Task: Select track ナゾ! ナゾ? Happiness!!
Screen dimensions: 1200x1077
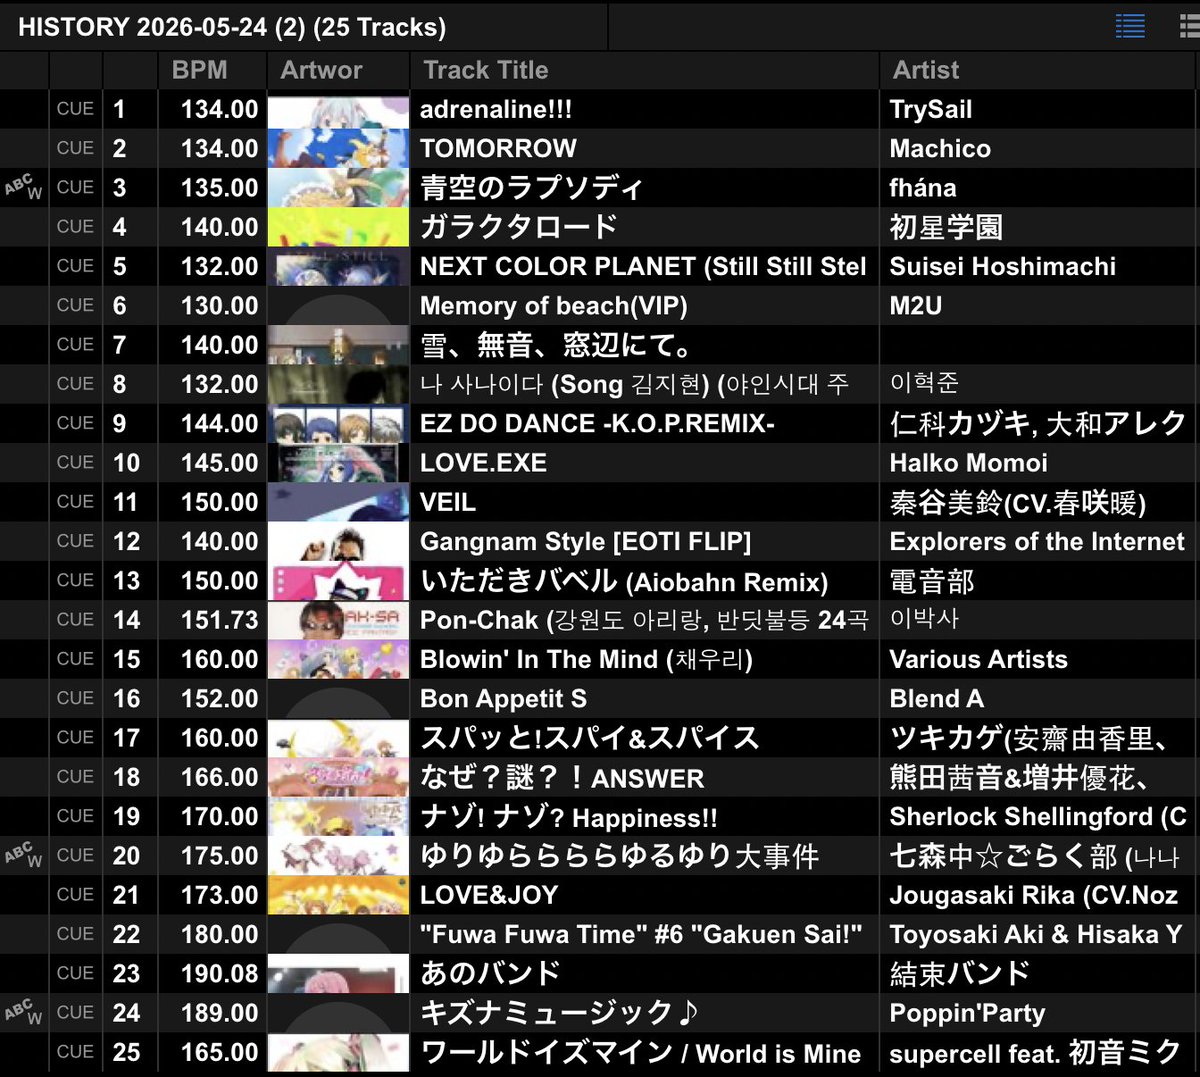Action: (x=568, y=816)
